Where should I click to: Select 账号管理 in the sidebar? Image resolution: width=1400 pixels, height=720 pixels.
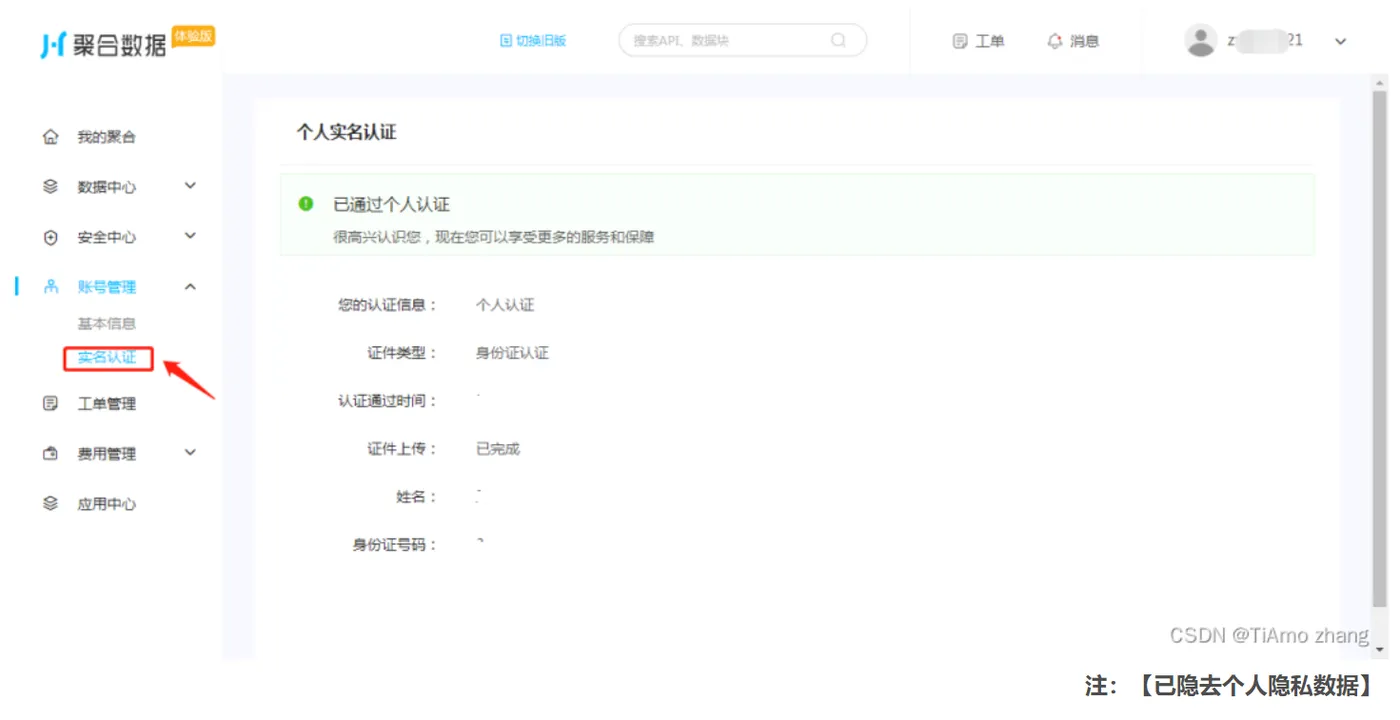pos(107,287)
